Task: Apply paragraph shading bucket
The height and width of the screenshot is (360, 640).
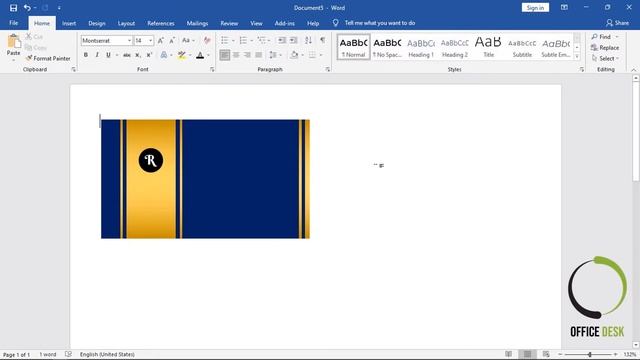Action: [294, 55]
